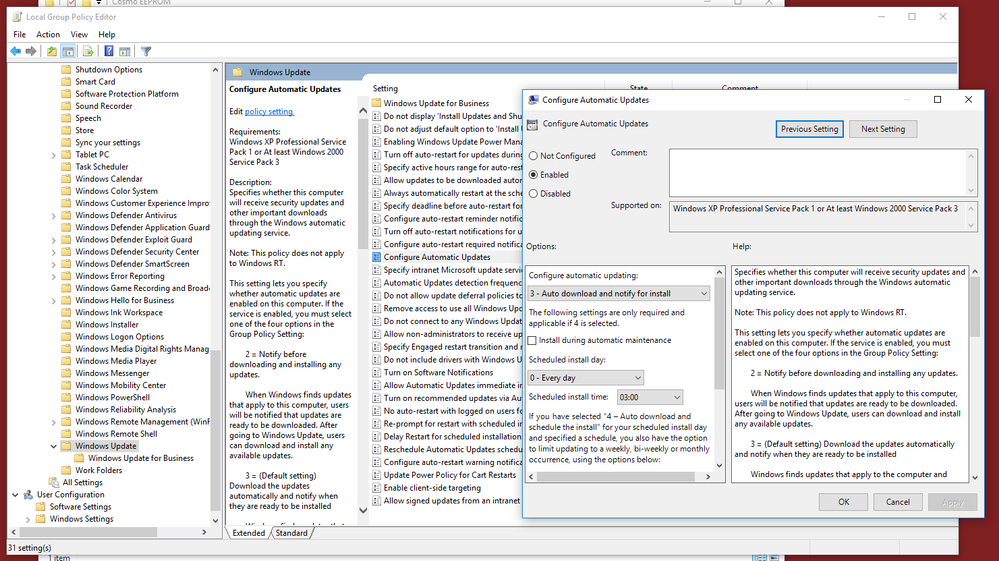This screenshot has height=561, width=999.
Task: Collapse the Windows Update tree node
Action: pyautogui.click(x=54, y=446)
